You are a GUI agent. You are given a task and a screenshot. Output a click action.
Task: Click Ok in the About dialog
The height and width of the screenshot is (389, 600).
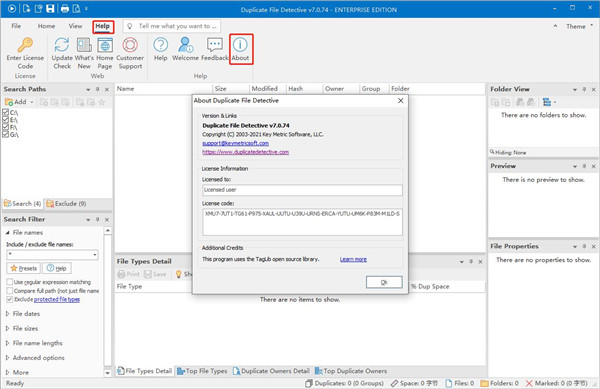coord(384,282)
